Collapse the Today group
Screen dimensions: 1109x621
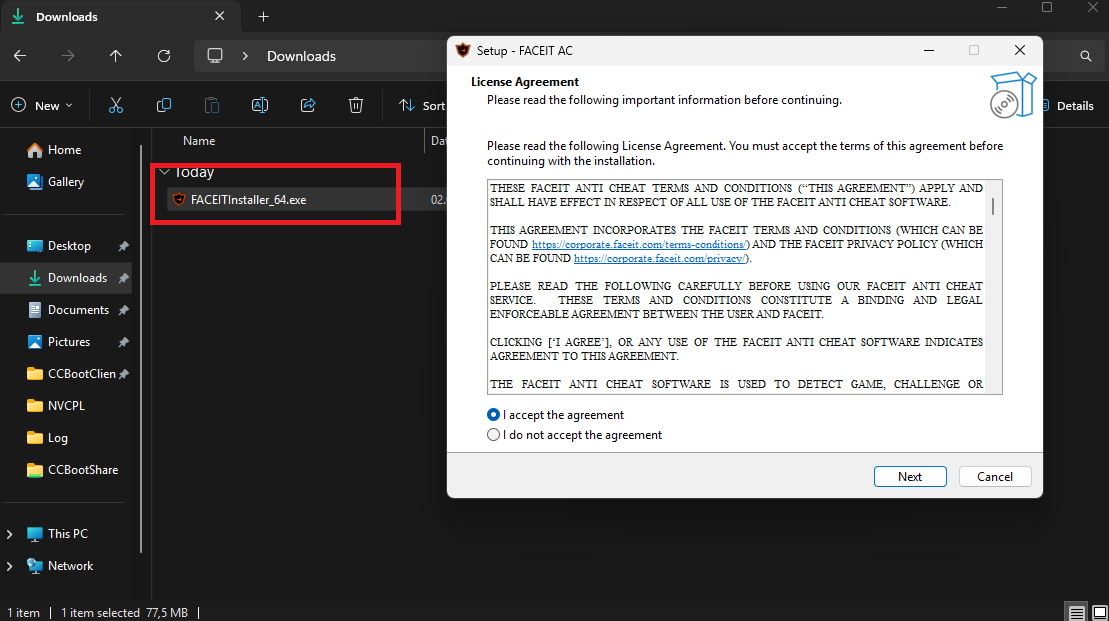click(164, 172)
